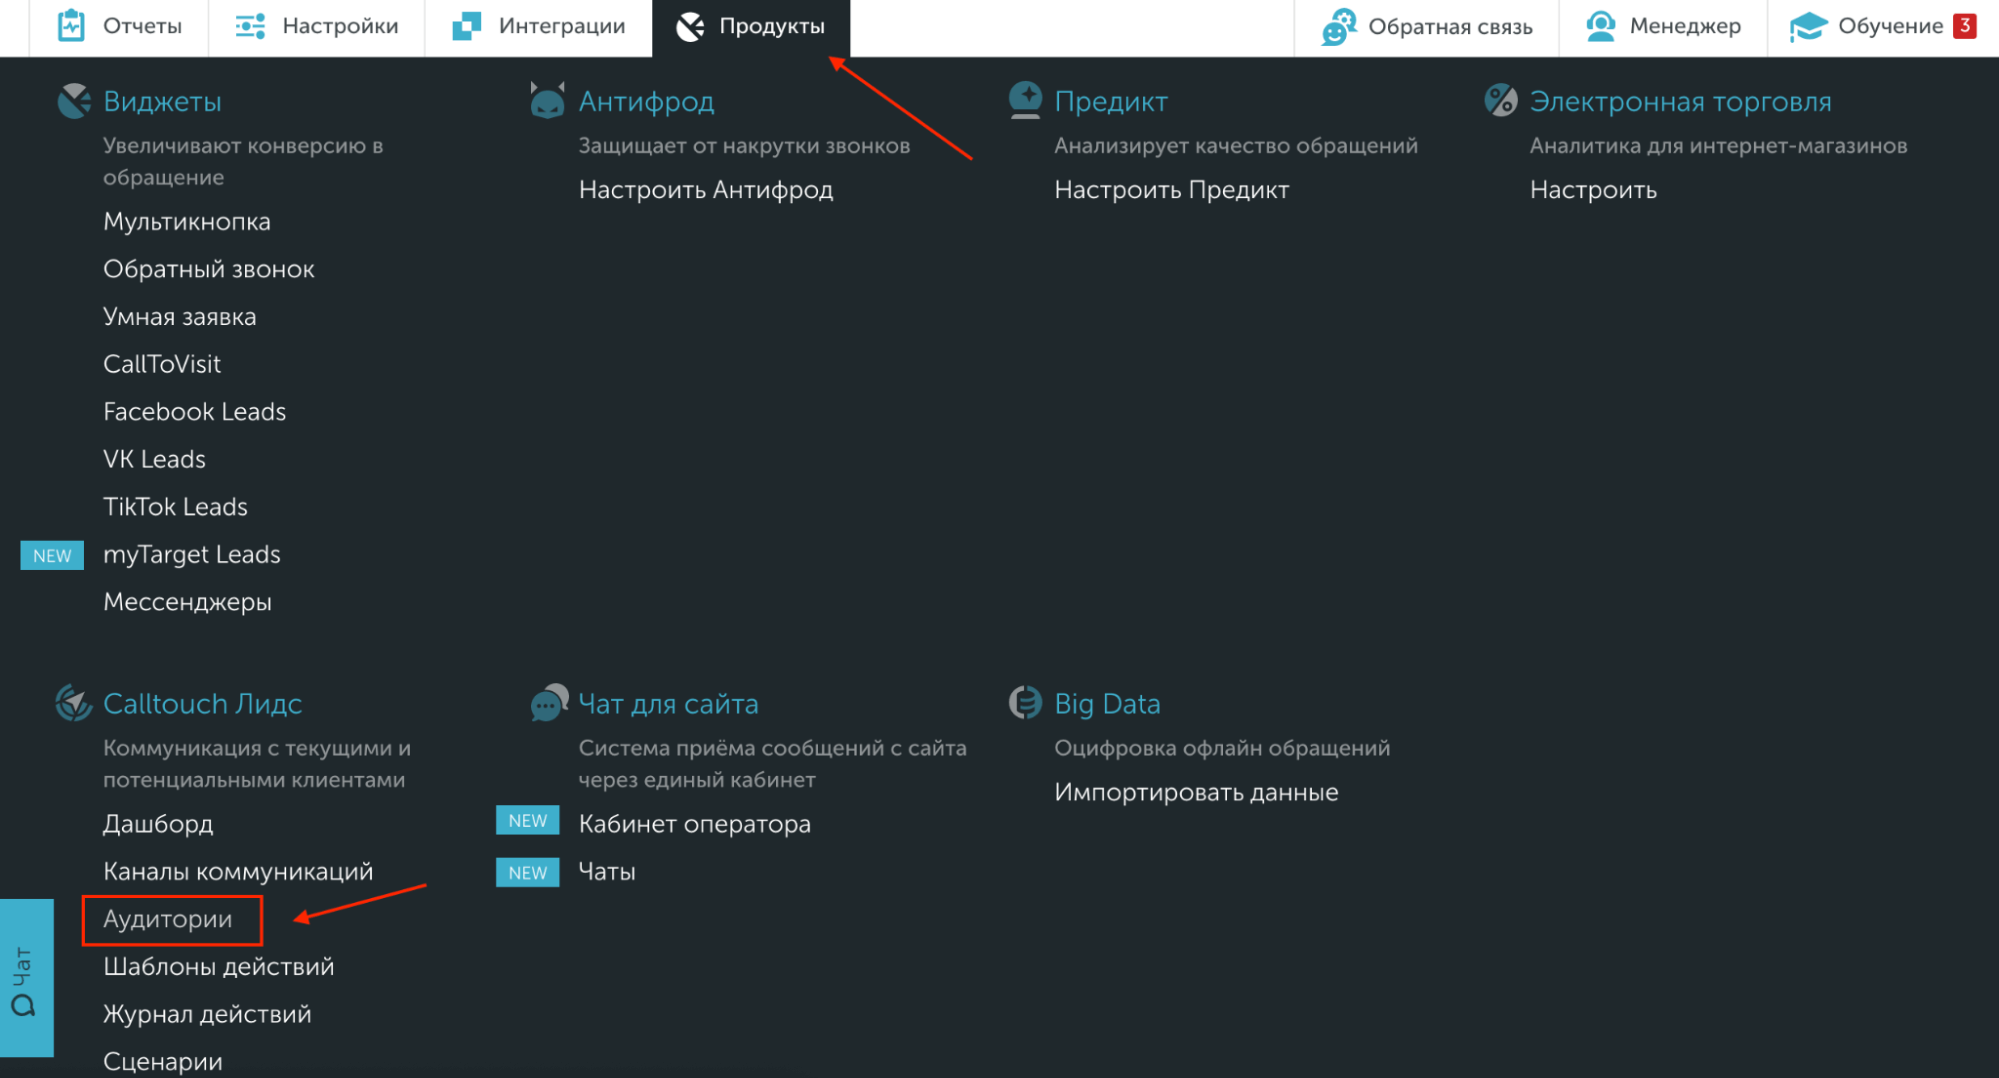Open Импортировать данные under Big Data
The width and height of the screenshot is (1999, 1078).
(x=1196, y=793)
